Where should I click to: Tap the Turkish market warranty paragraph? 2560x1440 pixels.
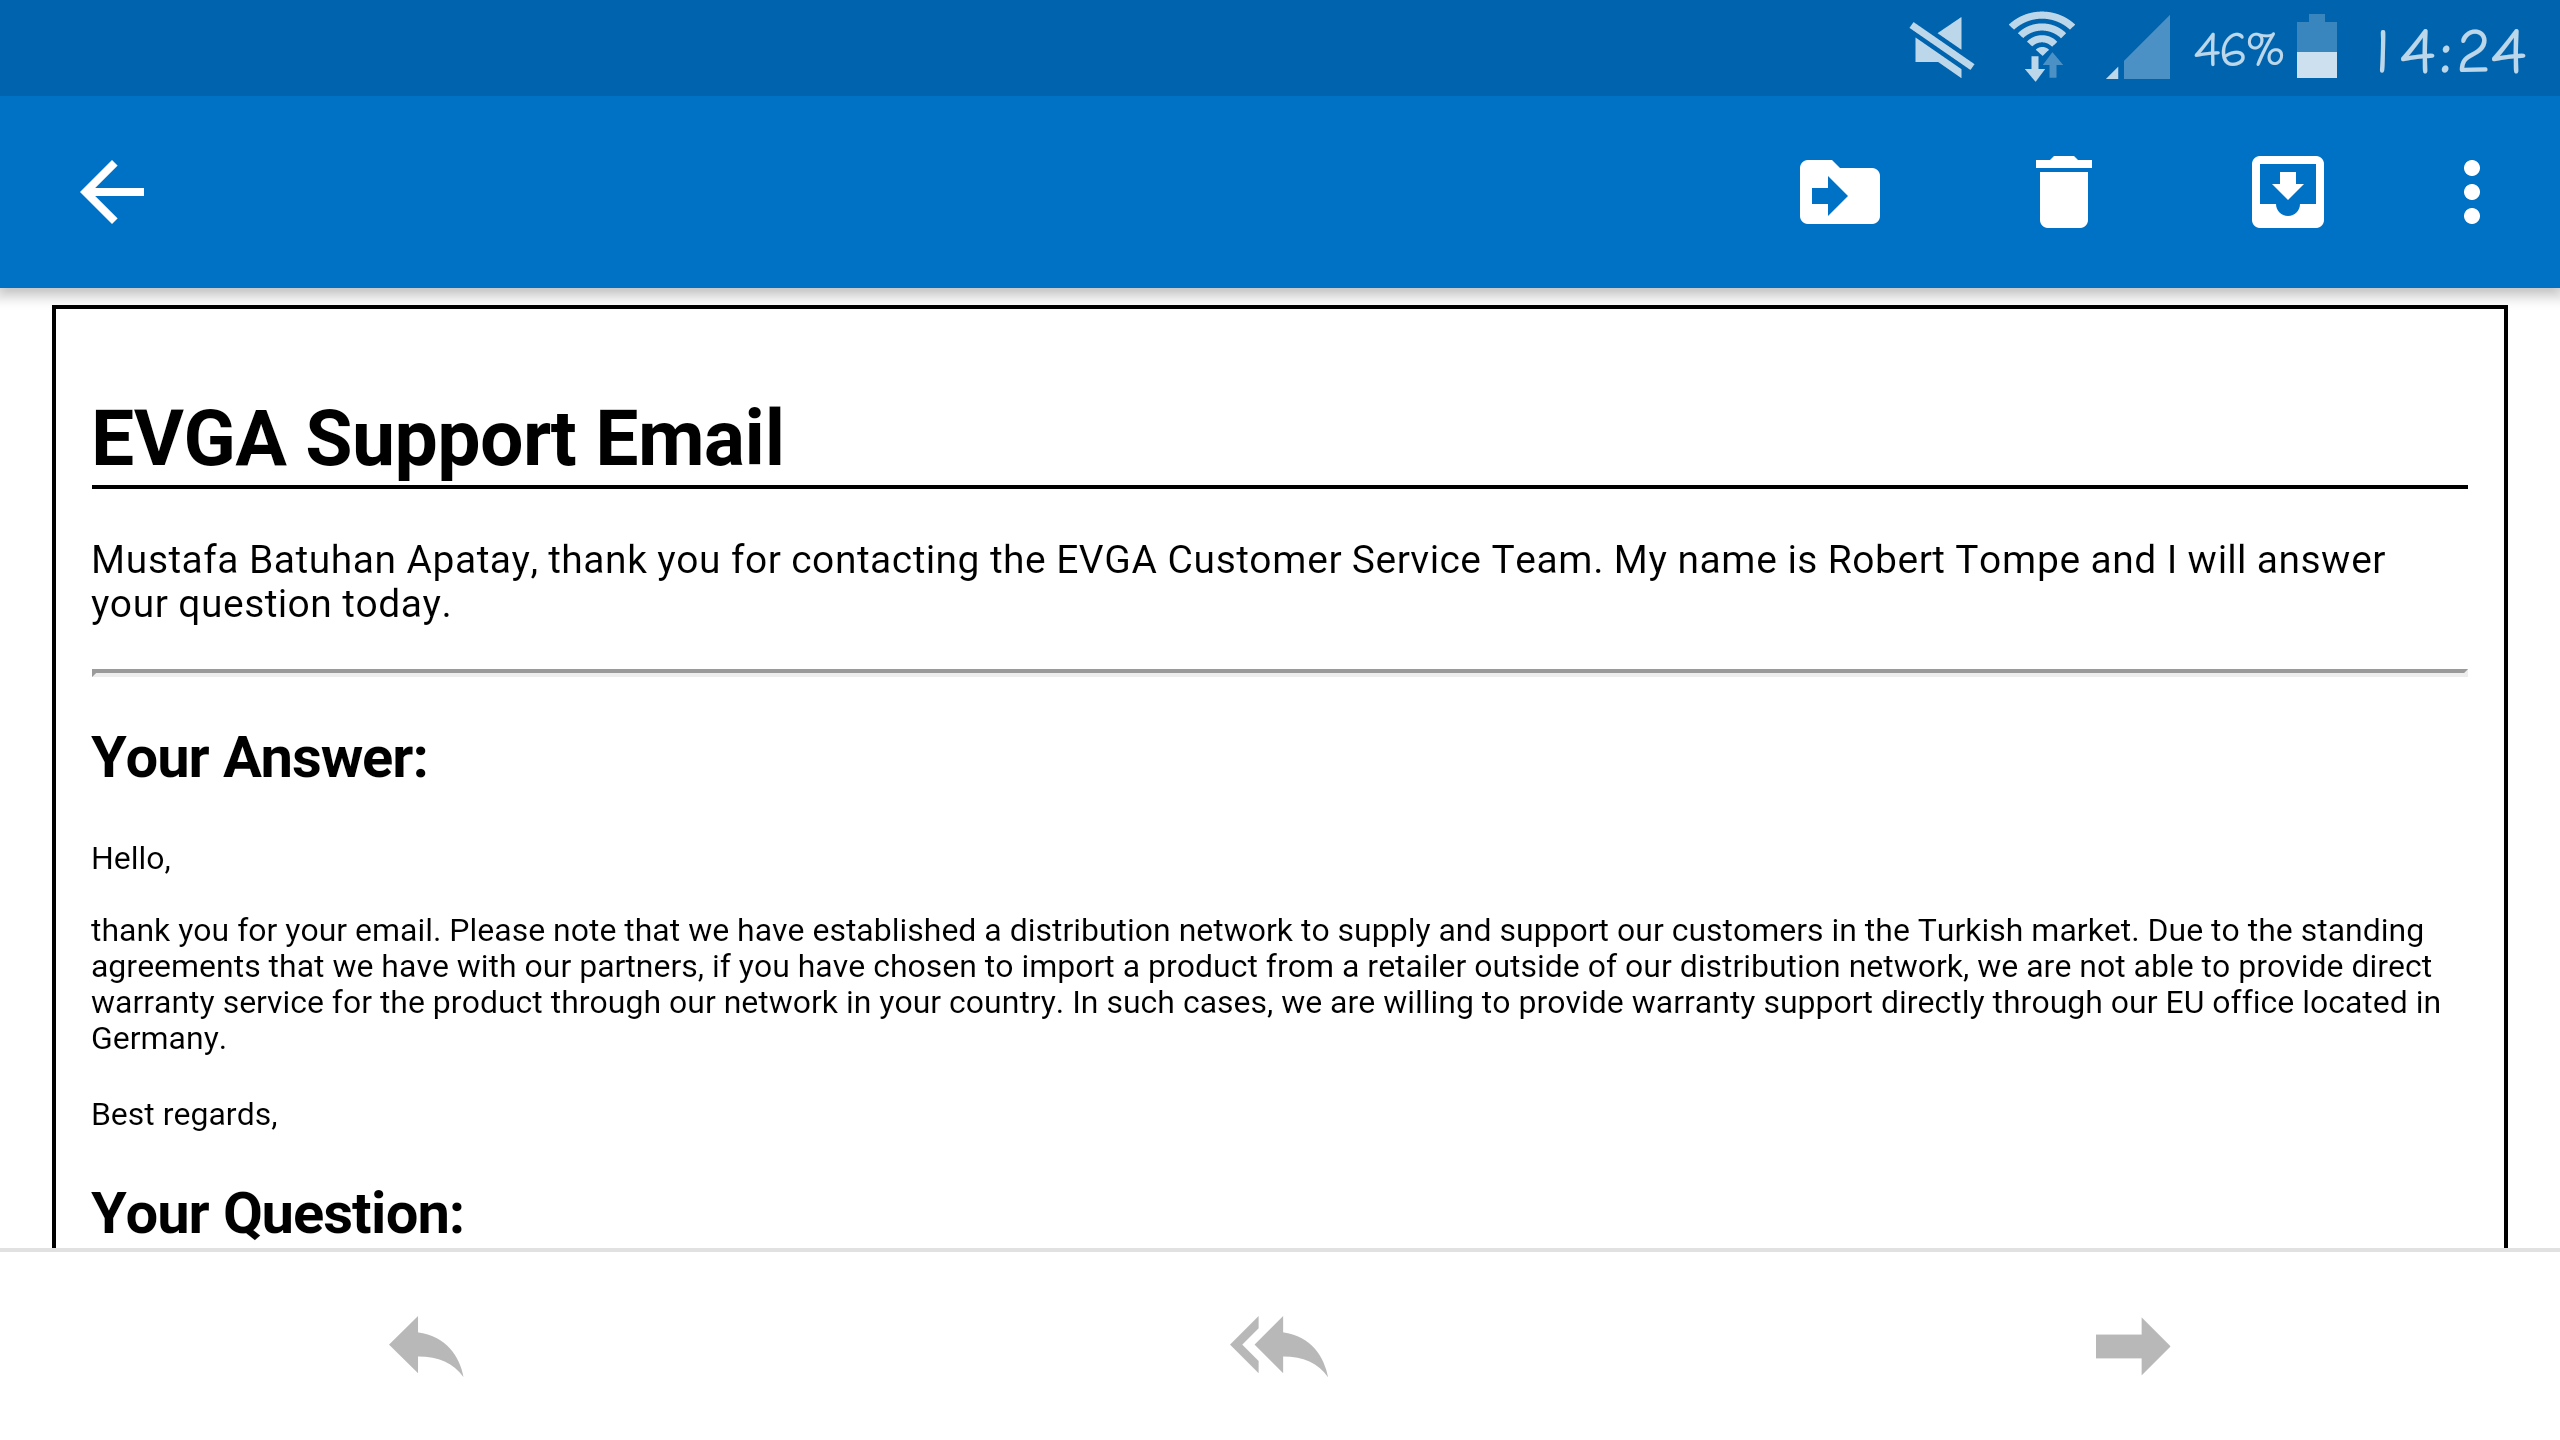[1266, 984]
